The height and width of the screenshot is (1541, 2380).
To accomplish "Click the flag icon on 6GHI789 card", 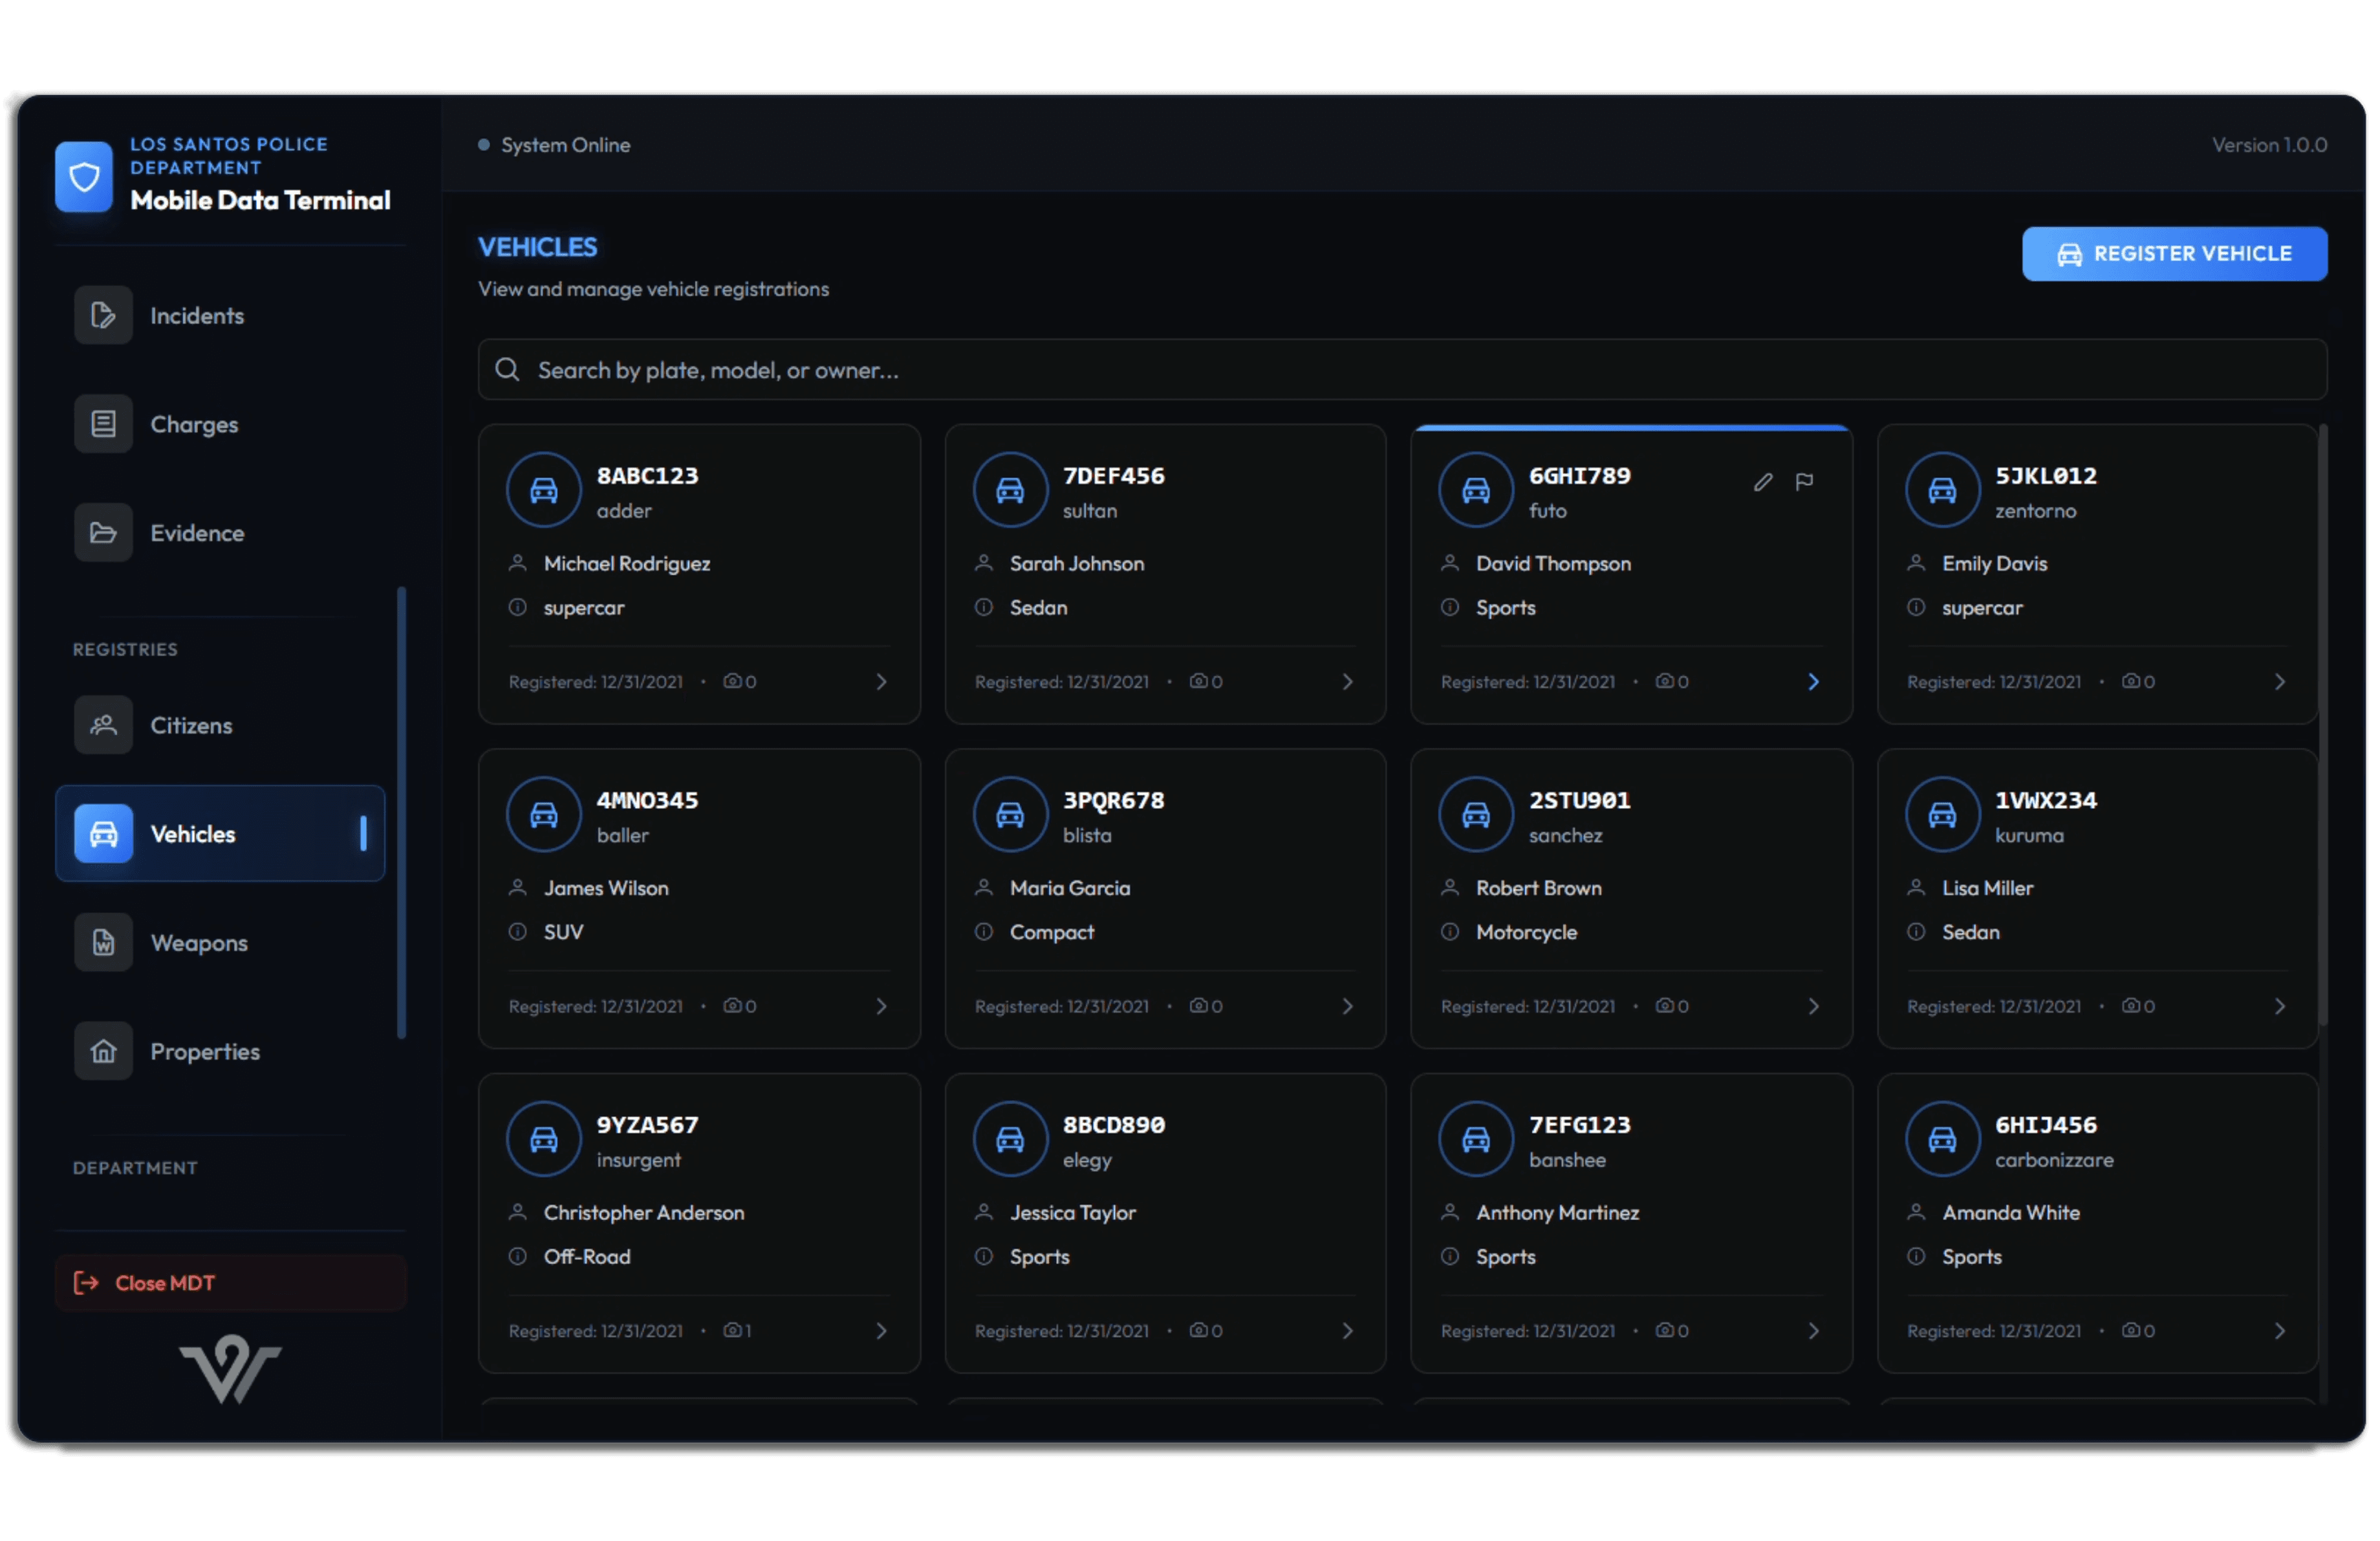I will coord(1805,483).
